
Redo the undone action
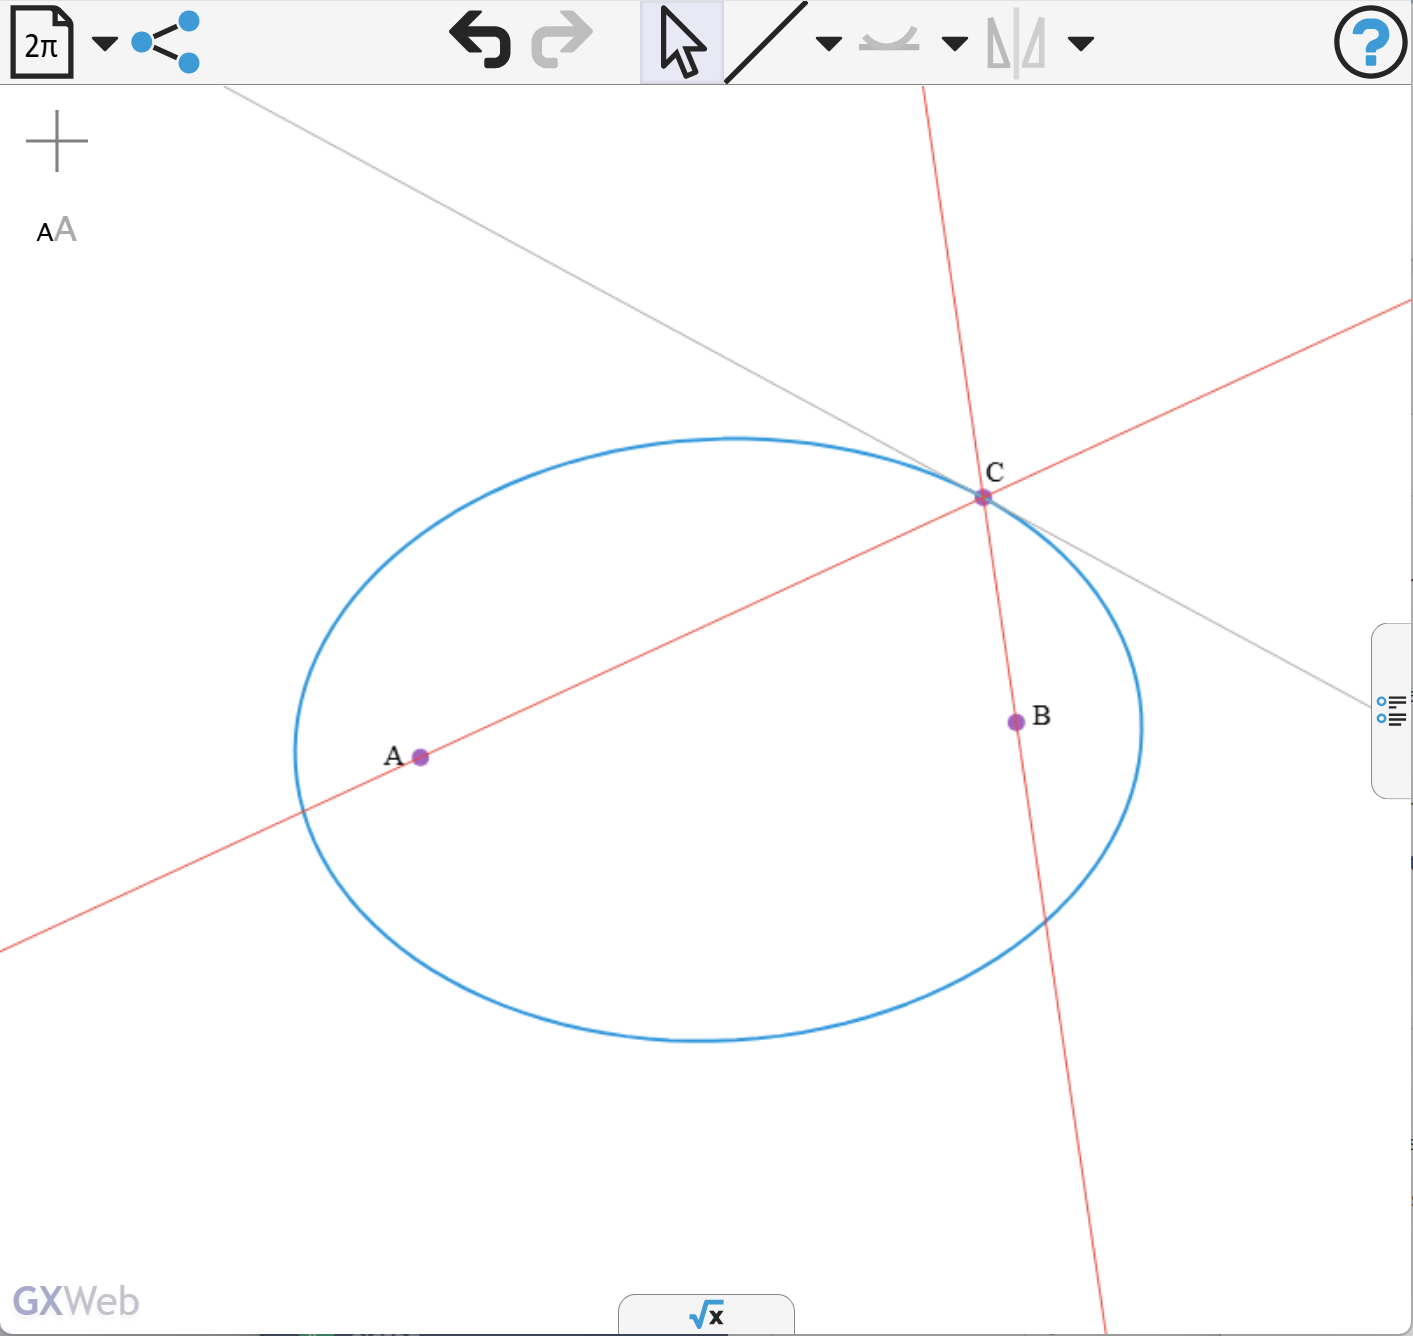[562, 40]
